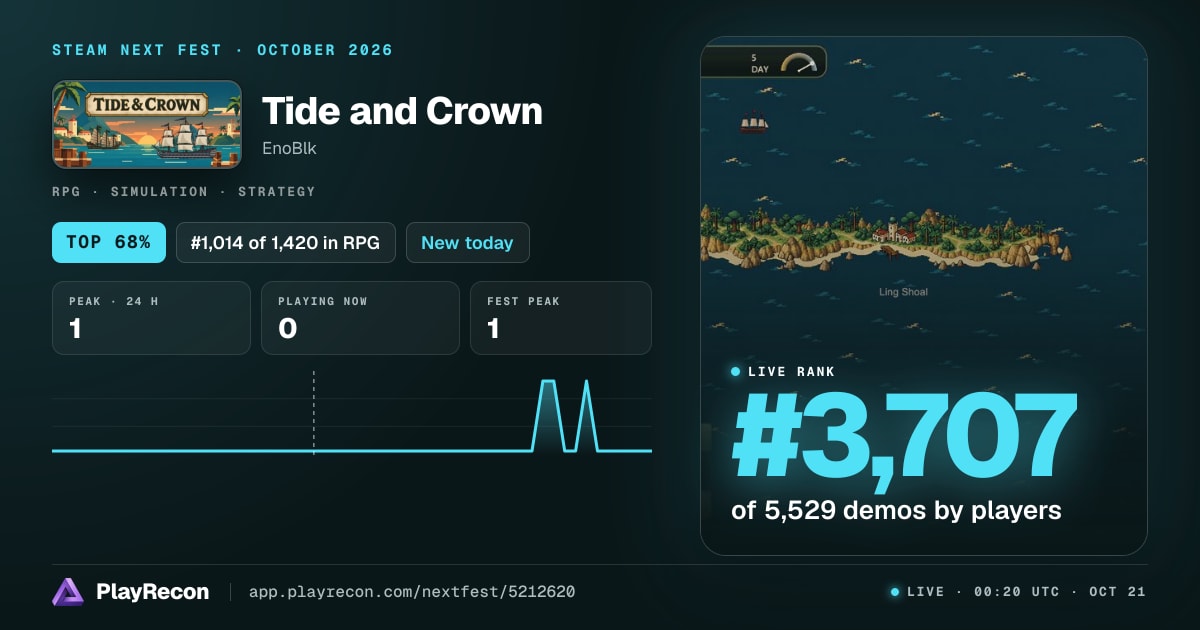The width and height of the screenshot is (1200, 630).
Task: Click the dashed vertical marker on the player chart
Action: tap(314, 413)
